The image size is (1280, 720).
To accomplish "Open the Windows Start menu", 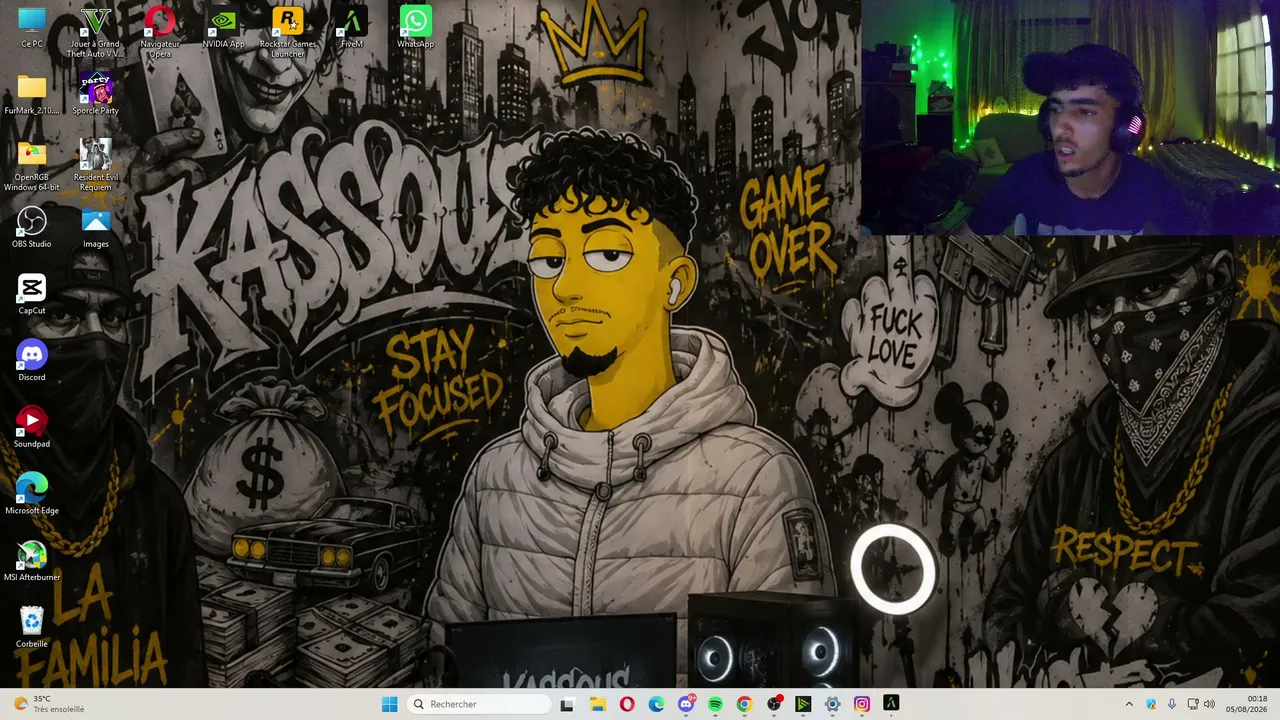I will (x=389, y=704).
